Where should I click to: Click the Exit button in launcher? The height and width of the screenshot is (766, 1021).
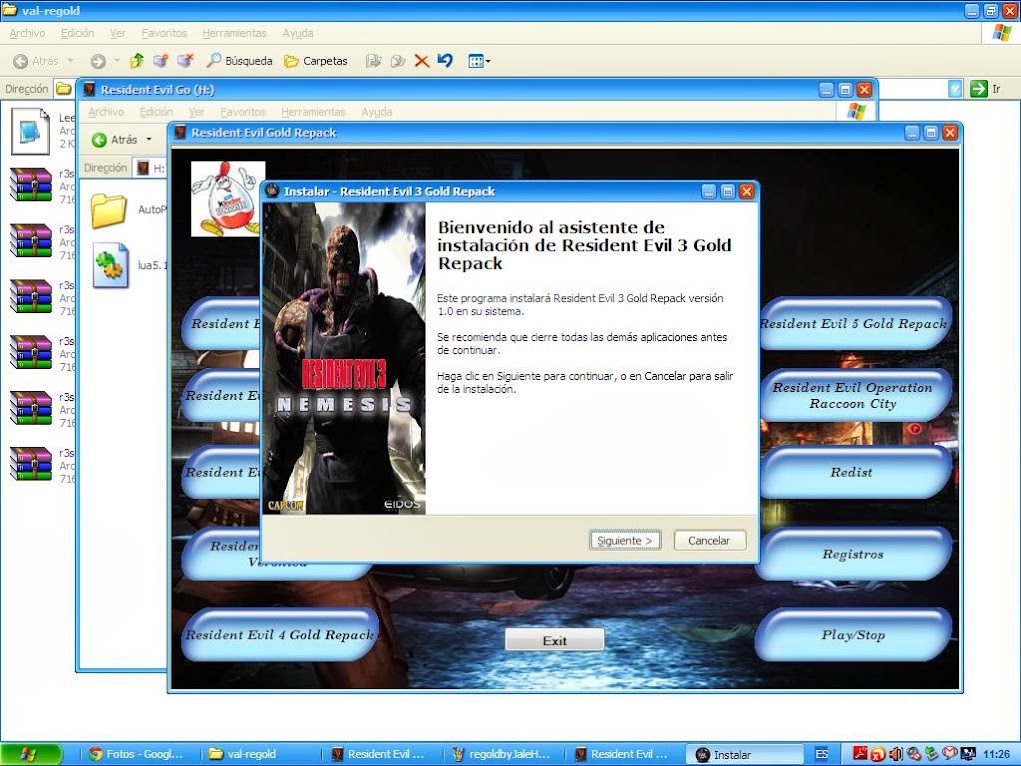click(x=555, y=640)
